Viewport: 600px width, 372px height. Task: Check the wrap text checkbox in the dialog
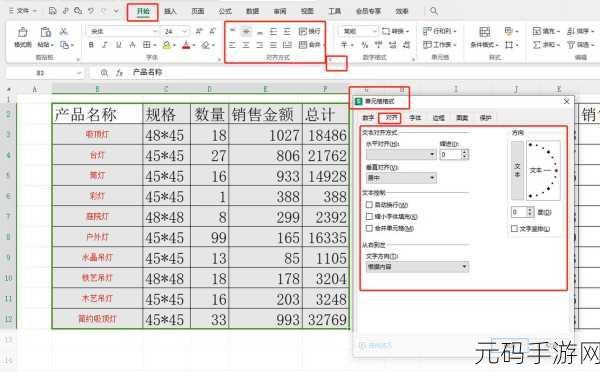(369, 205)
